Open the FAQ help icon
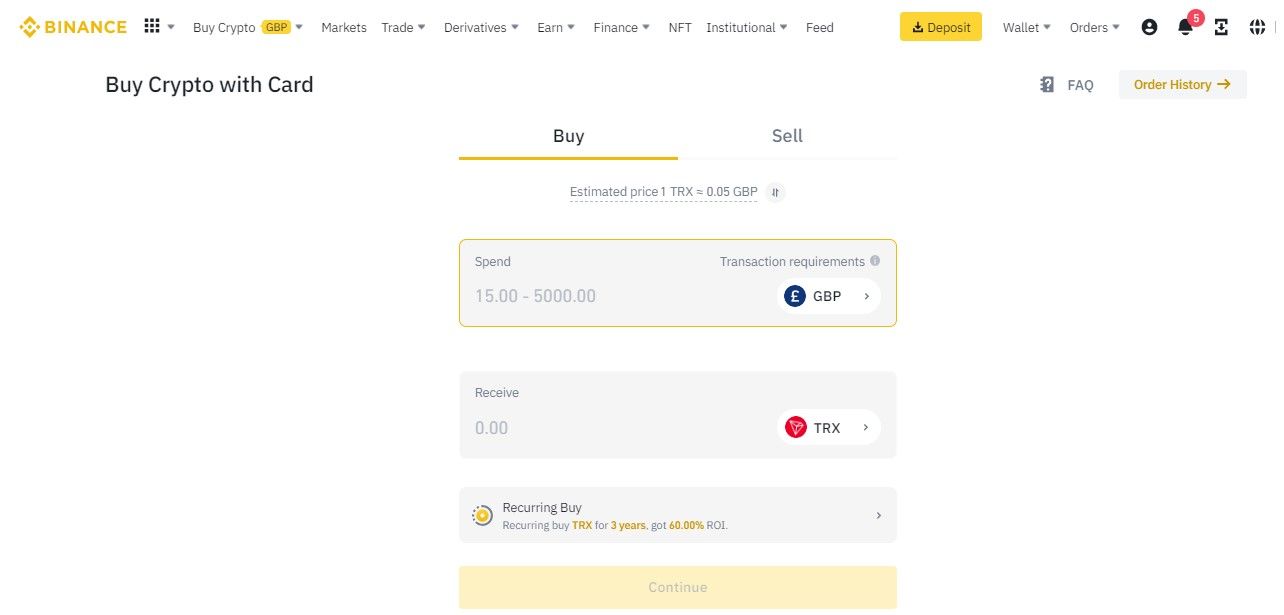This screenshot has height=615, width=1284. pos(1047,85)
